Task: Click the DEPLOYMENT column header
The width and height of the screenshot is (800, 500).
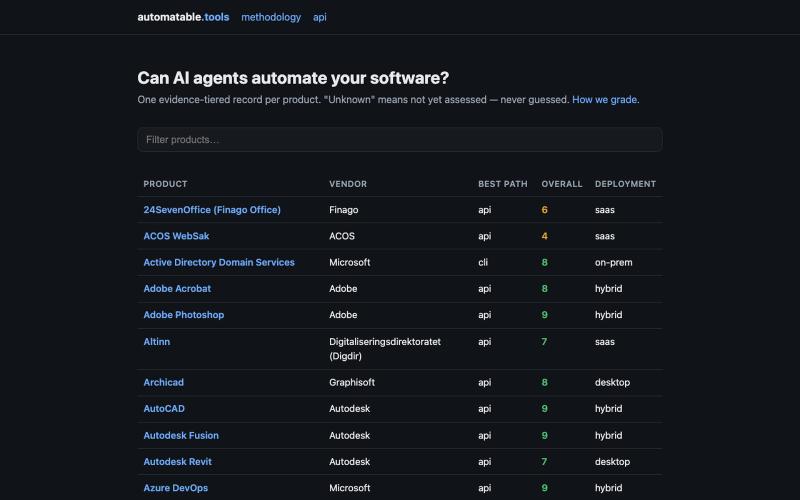Action: click(x=626, y=184)
